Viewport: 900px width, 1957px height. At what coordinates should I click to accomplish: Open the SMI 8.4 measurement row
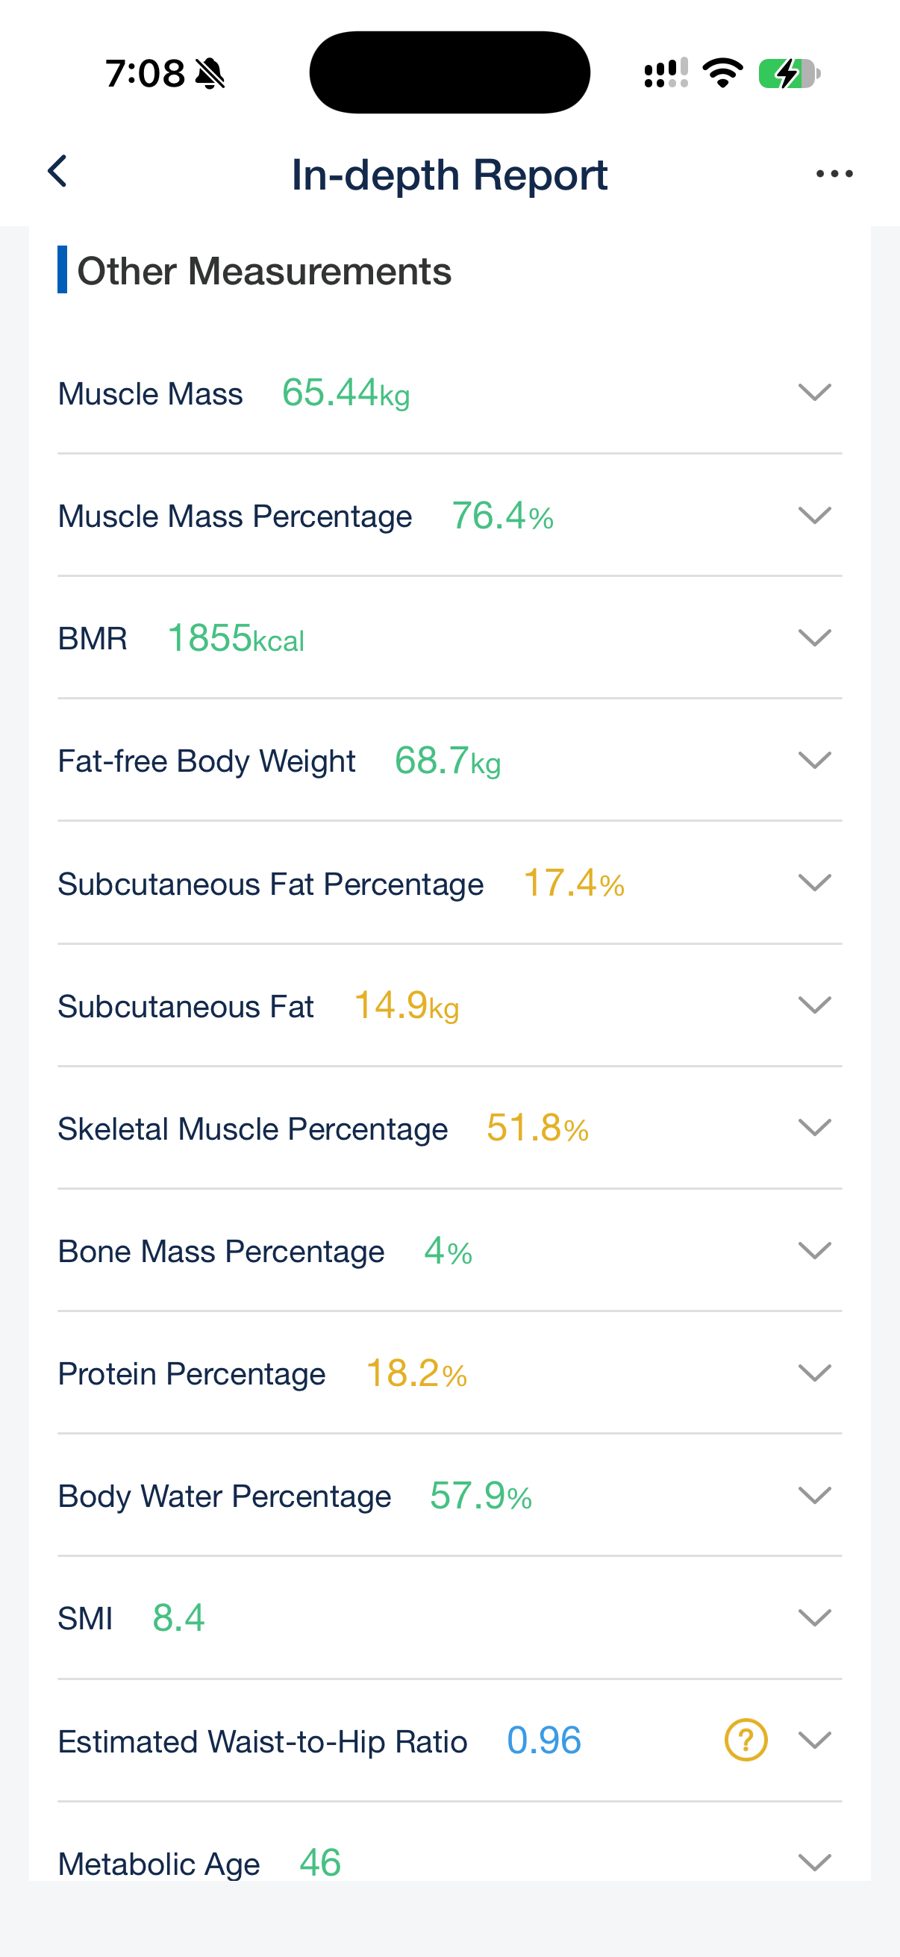[450, 1618]
